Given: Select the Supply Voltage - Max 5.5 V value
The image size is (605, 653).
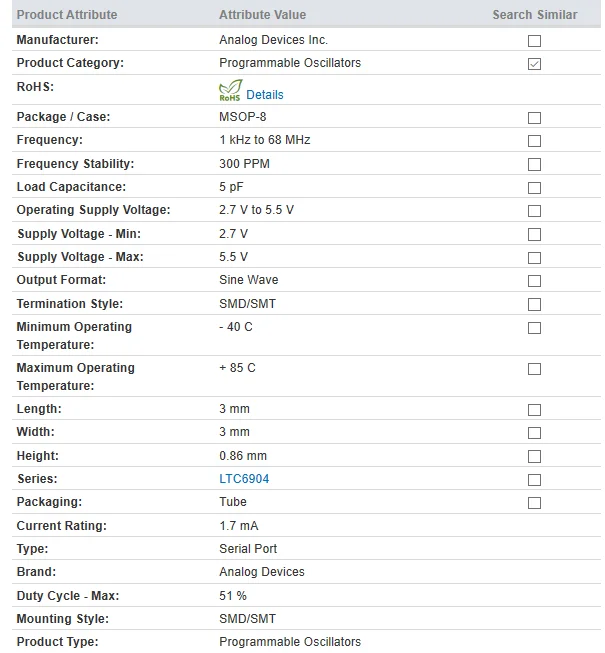Looking at the screenshot, I should 234,257.
